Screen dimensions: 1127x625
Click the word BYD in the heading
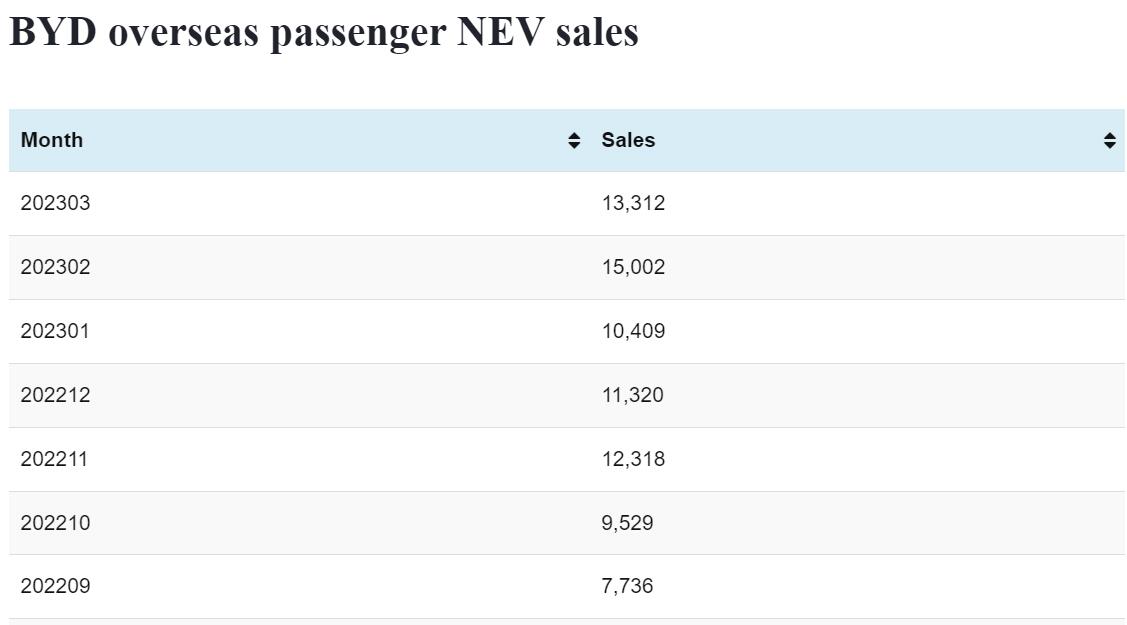pyautogui.click(x=52, y=32)
